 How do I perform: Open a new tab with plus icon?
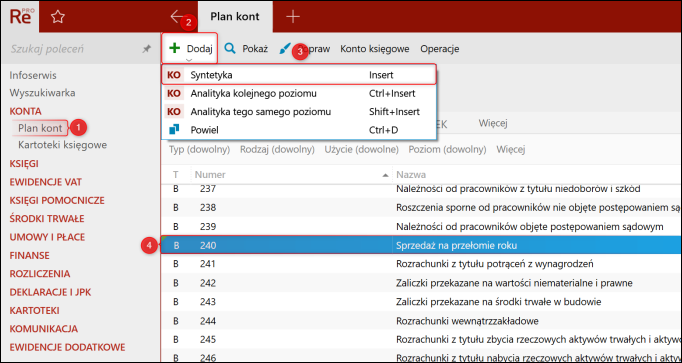pyautogui.click(x=293, y=17)
